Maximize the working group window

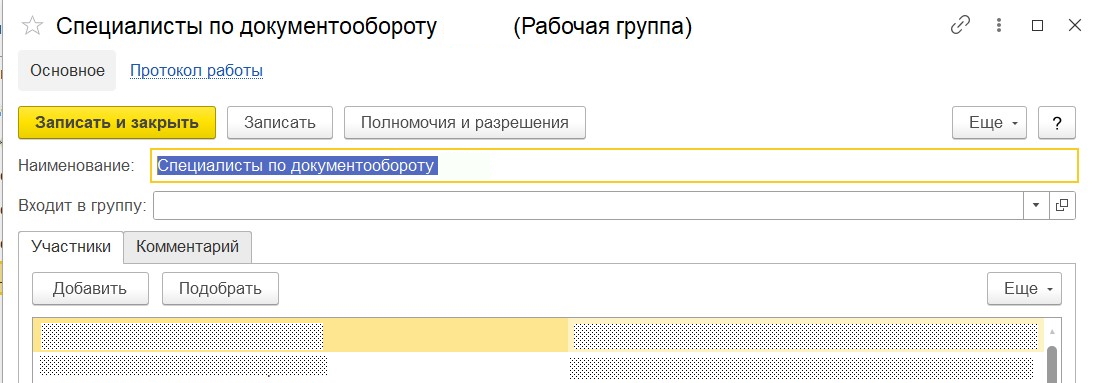point(1038,26)
